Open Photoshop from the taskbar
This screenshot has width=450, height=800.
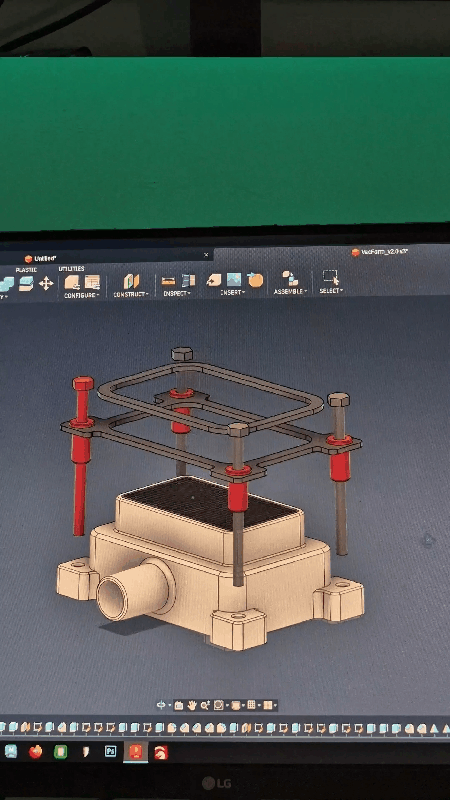click(x=110, y=751)
